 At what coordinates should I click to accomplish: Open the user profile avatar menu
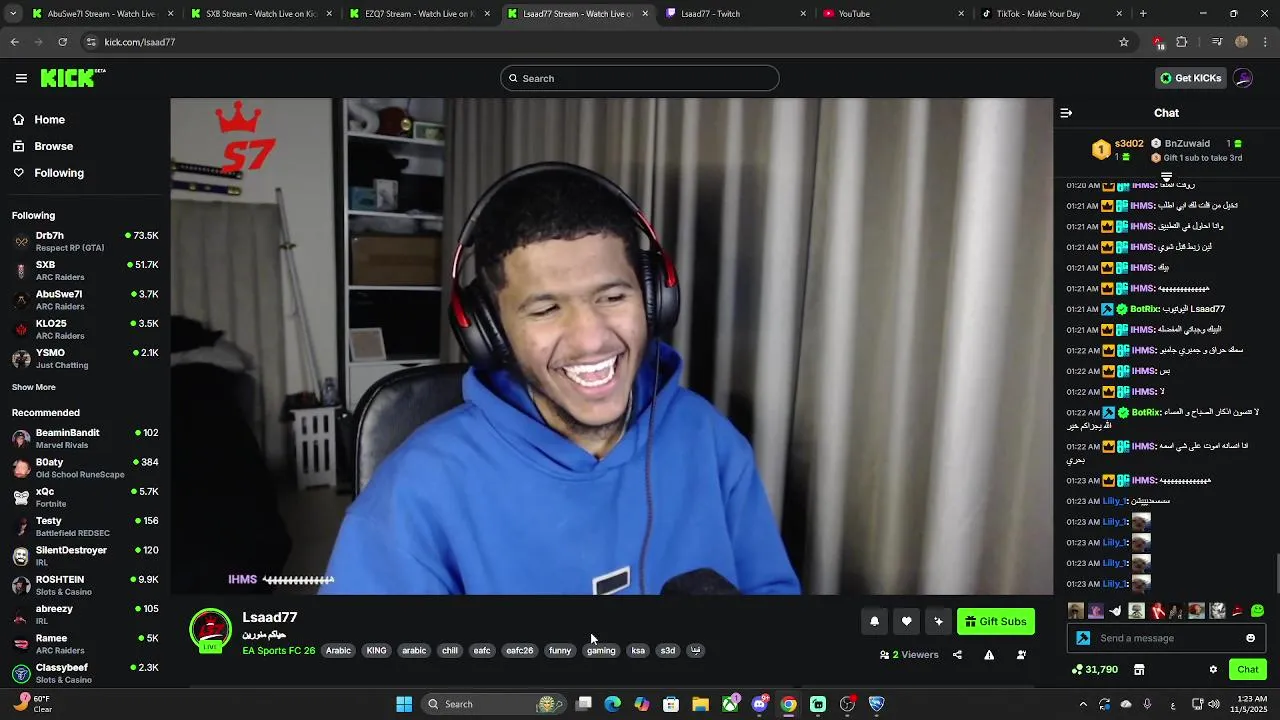coord(1243,78)
